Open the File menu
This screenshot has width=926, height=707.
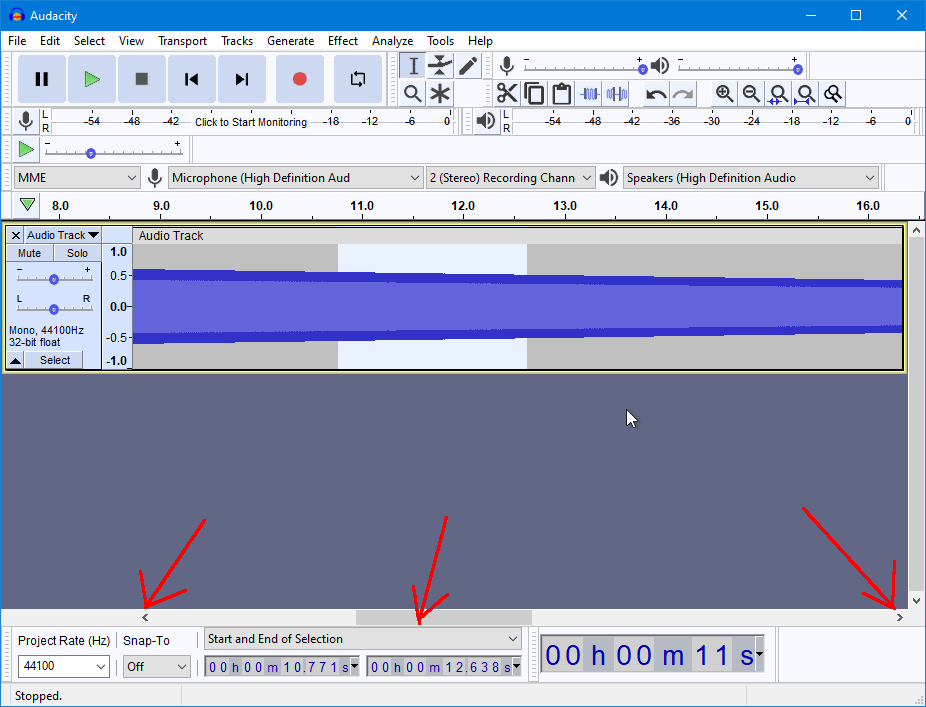(17, 41)
